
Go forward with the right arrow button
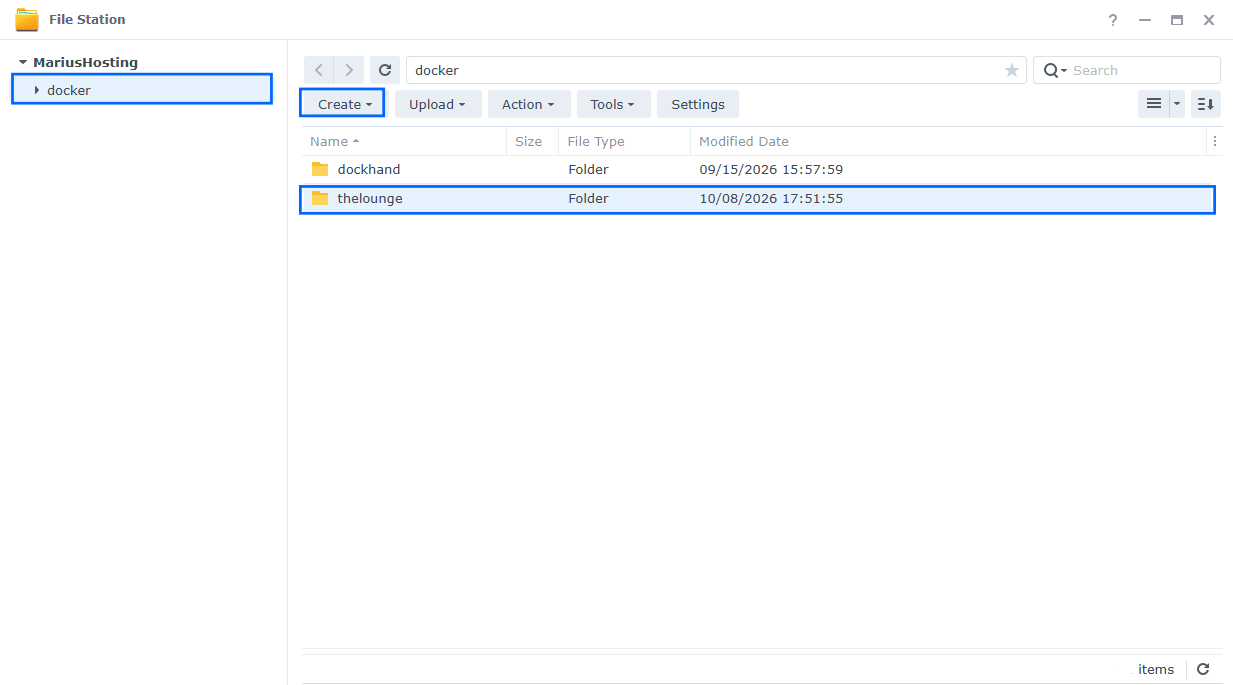point(349,70)
